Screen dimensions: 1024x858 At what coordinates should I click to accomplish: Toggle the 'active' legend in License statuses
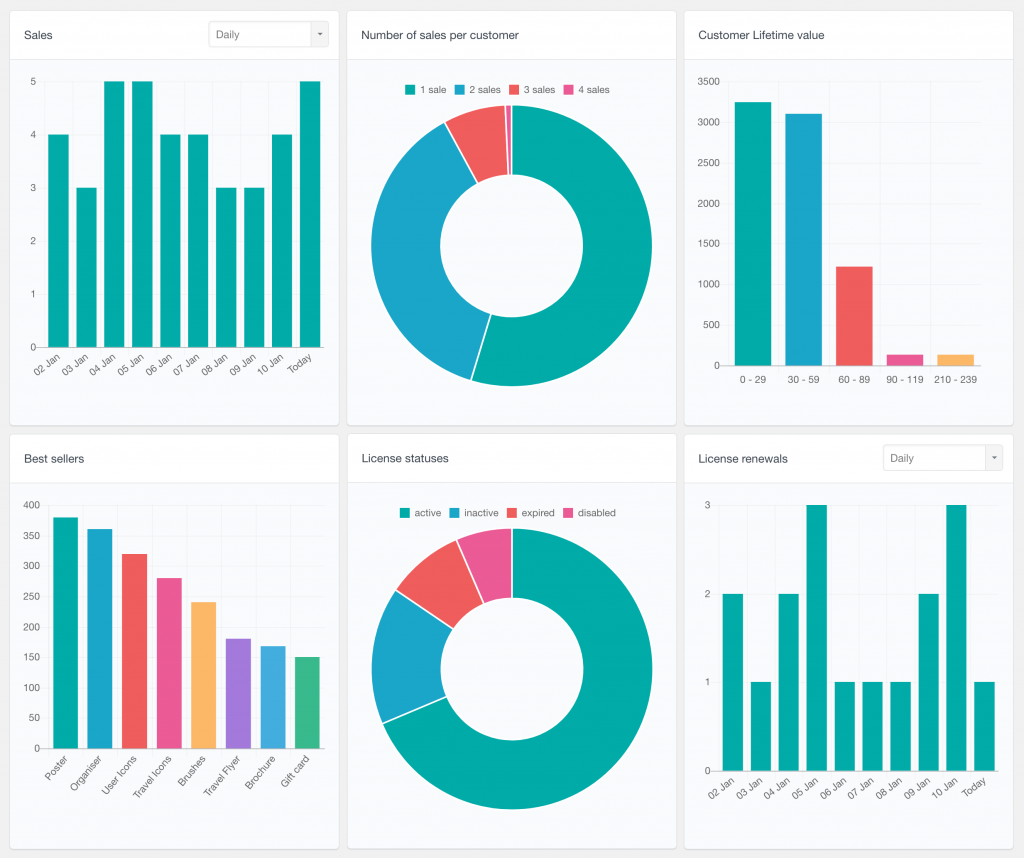tap(418, 512)
